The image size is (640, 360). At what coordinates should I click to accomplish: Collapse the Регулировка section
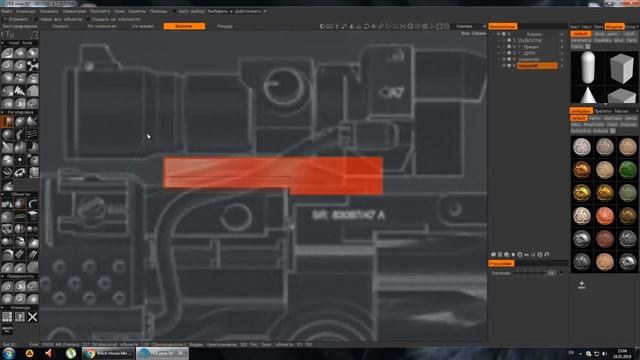(2, 112)
